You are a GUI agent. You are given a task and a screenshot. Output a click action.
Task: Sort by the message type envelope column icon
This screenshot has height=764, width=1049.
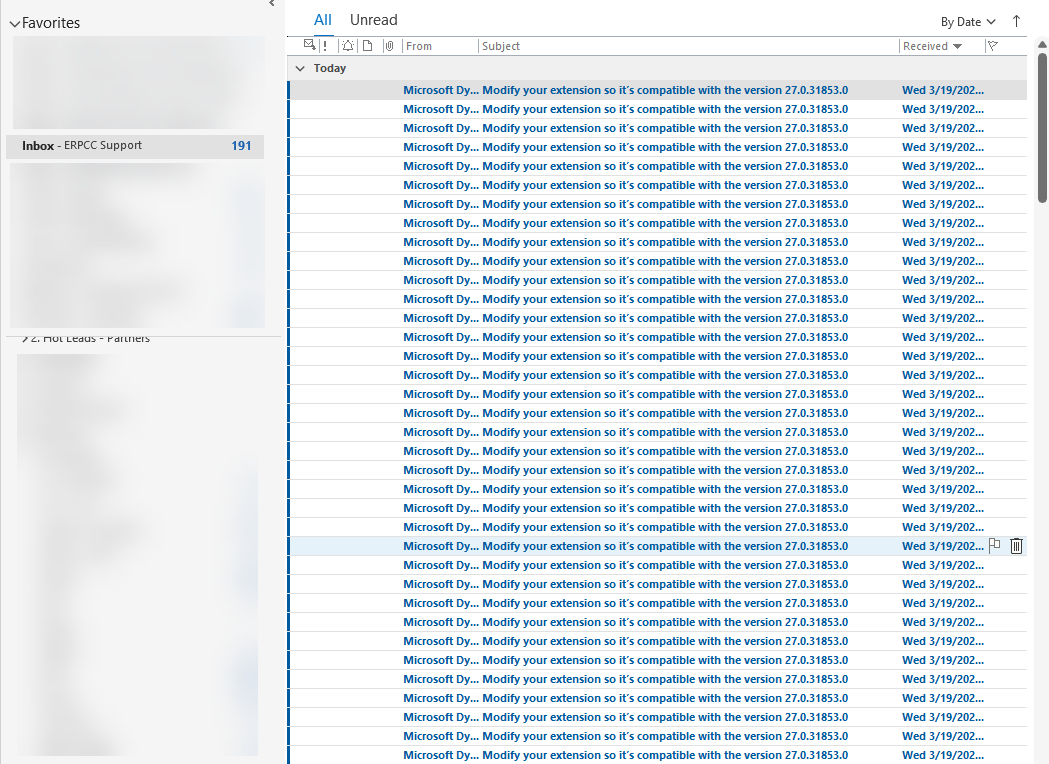[x=309, y=45]
